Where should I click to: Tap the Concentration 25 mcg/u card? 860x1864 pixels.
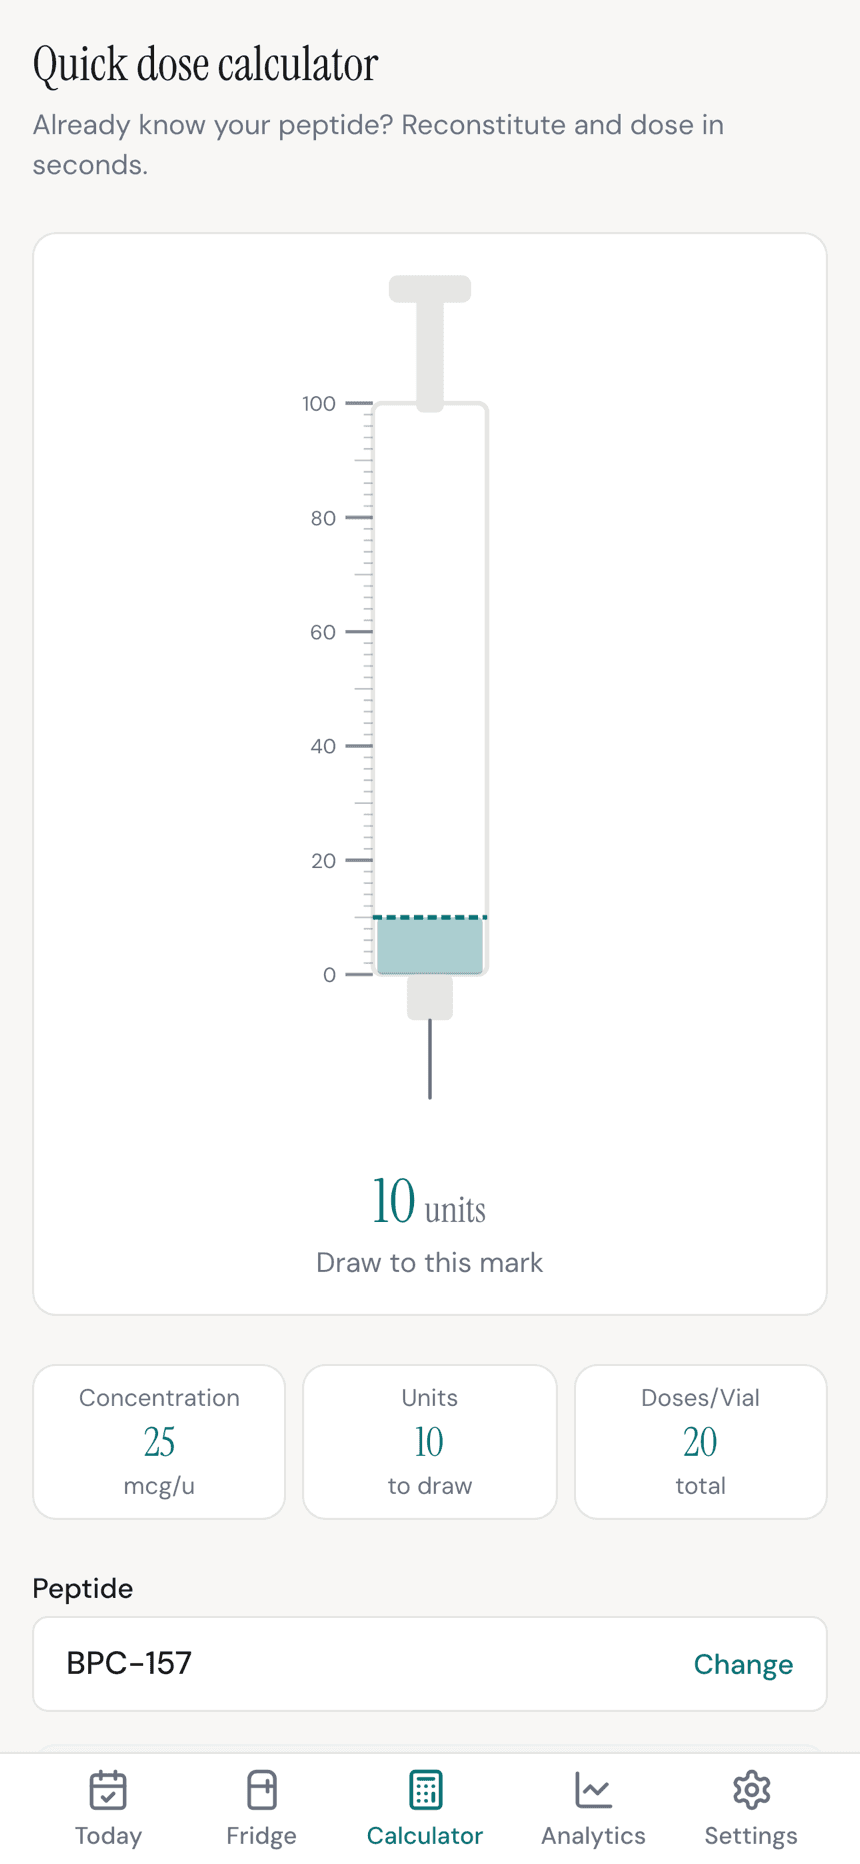point(159,1441)
